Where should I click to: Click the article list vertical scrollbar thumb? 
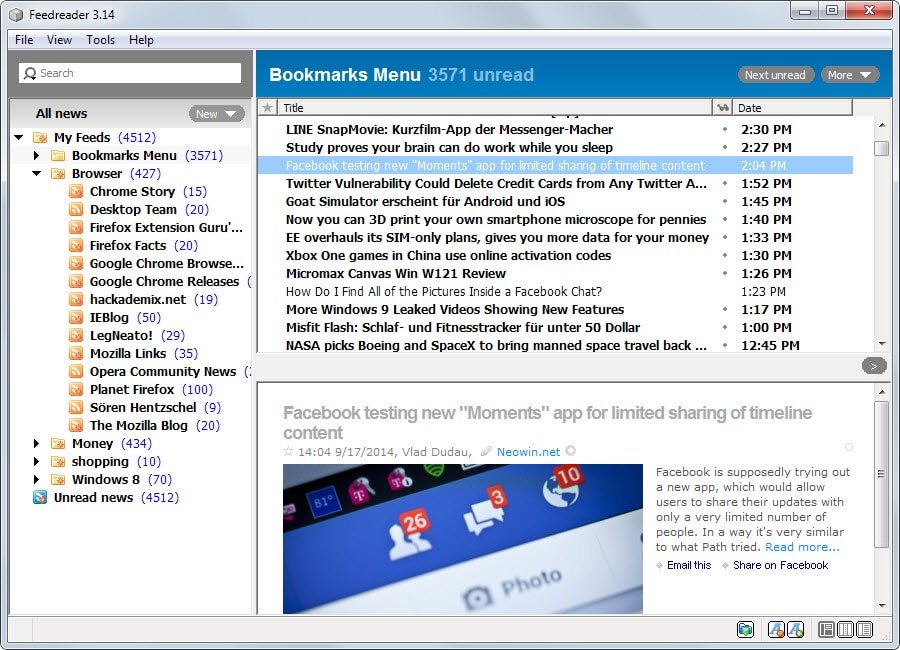[x=881, y=148]
